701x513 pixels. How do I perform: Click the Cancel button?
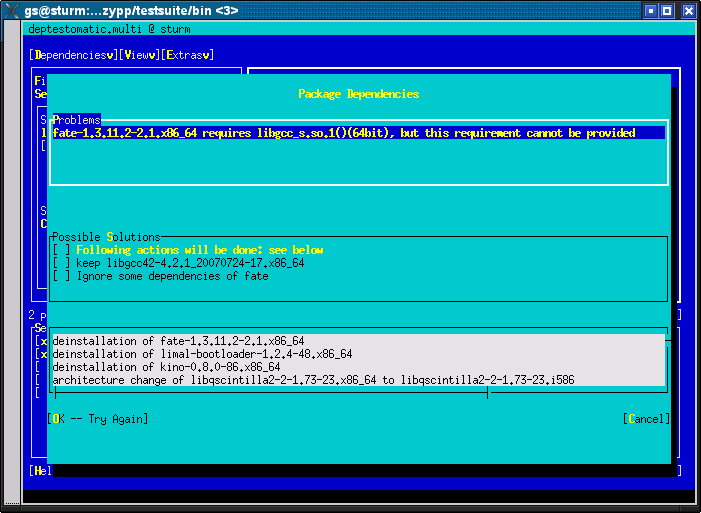click(x=646, y=419)
